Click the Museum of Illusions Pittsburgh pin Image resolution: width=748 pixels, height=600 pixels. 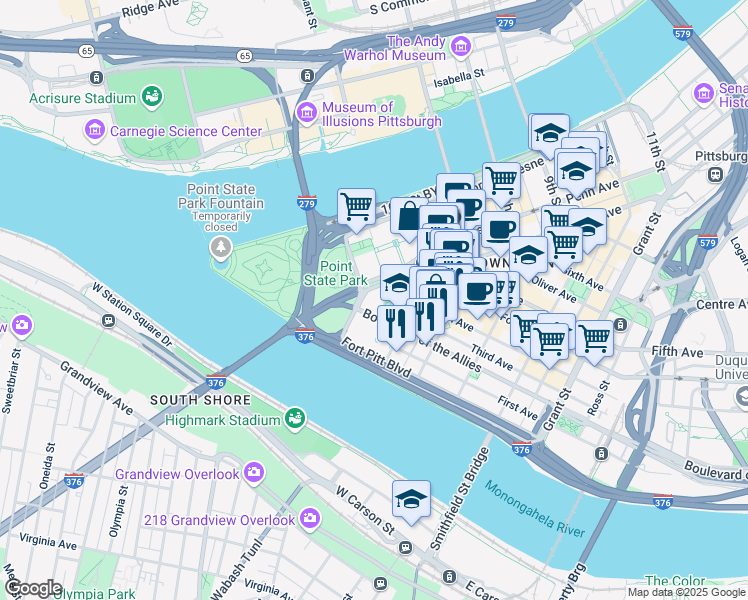(306, 113)
